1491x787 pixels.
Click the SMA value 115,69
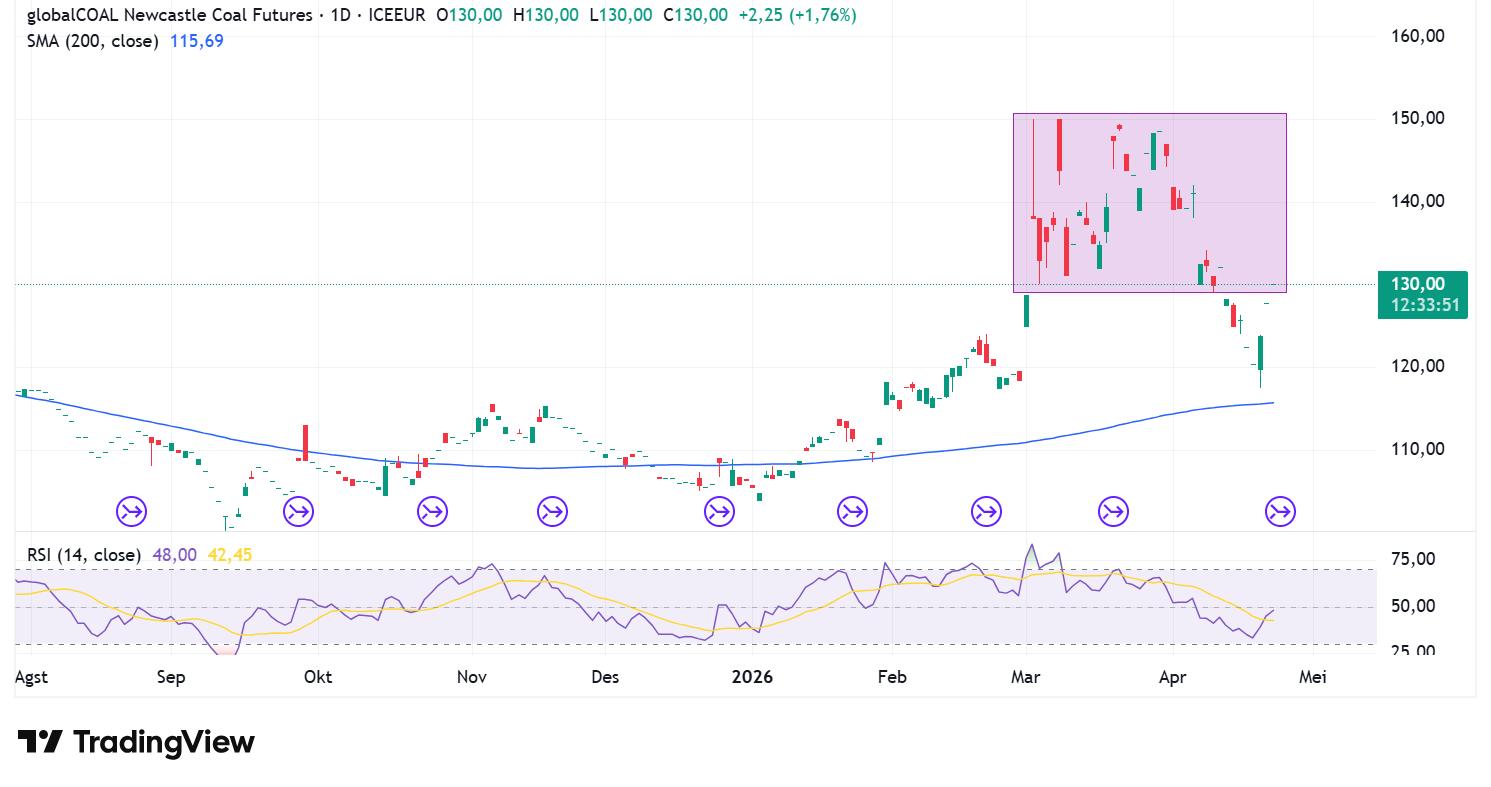tap(197, 42)
